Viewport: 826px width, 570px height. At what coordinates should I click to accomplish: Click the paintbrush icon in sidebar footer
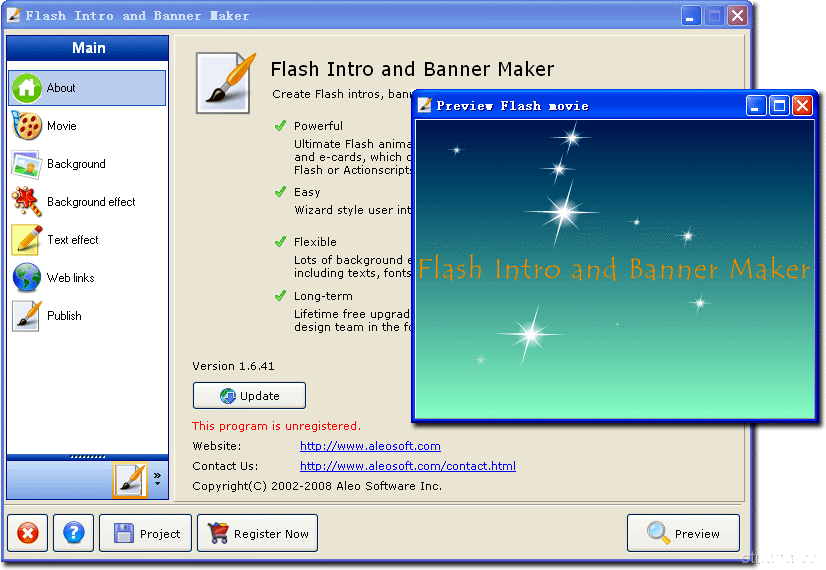[x=130, y=480]
